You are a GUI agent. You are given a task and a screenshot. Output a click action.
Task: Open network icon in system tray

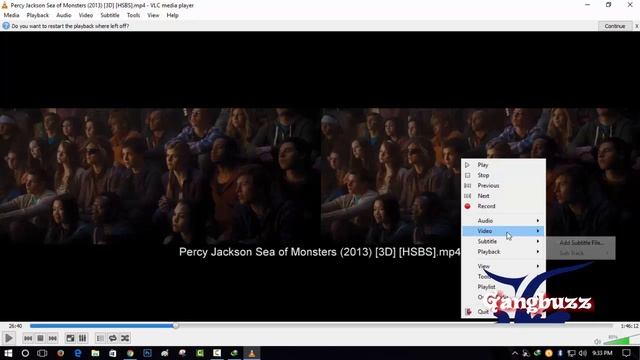[571, 353]
